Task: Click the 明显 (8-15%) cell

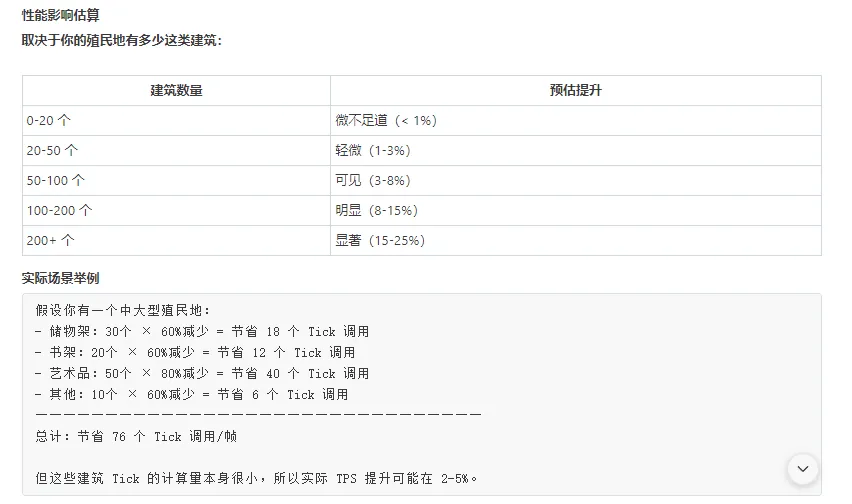Action: 377,210
